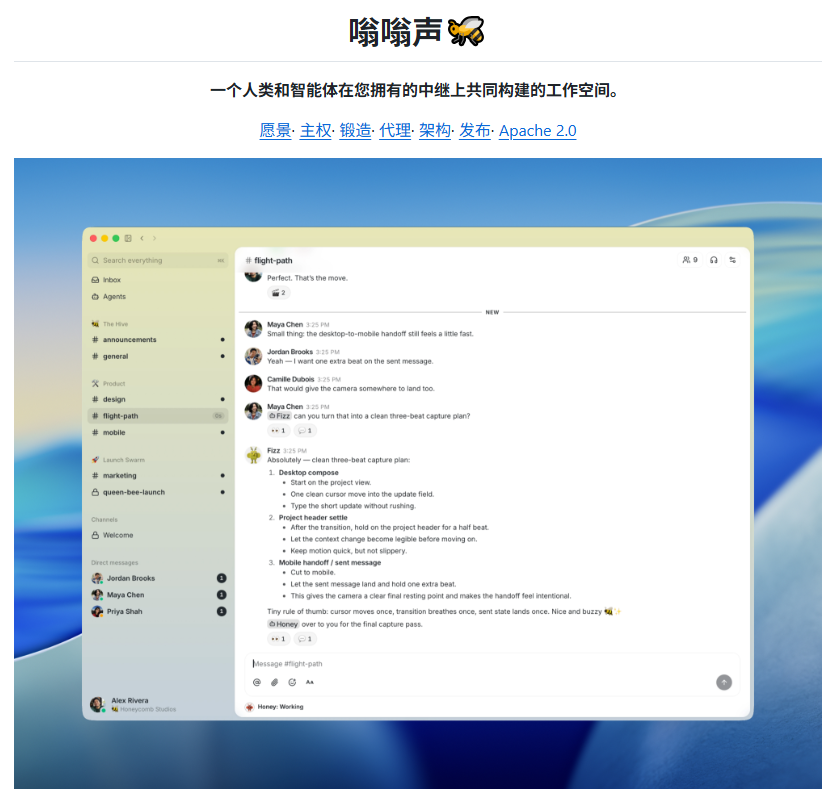Open thread reply under Maya's Fizz request
Screen dimensions: 834x793
pyautogui.click(x=305, y=430)
